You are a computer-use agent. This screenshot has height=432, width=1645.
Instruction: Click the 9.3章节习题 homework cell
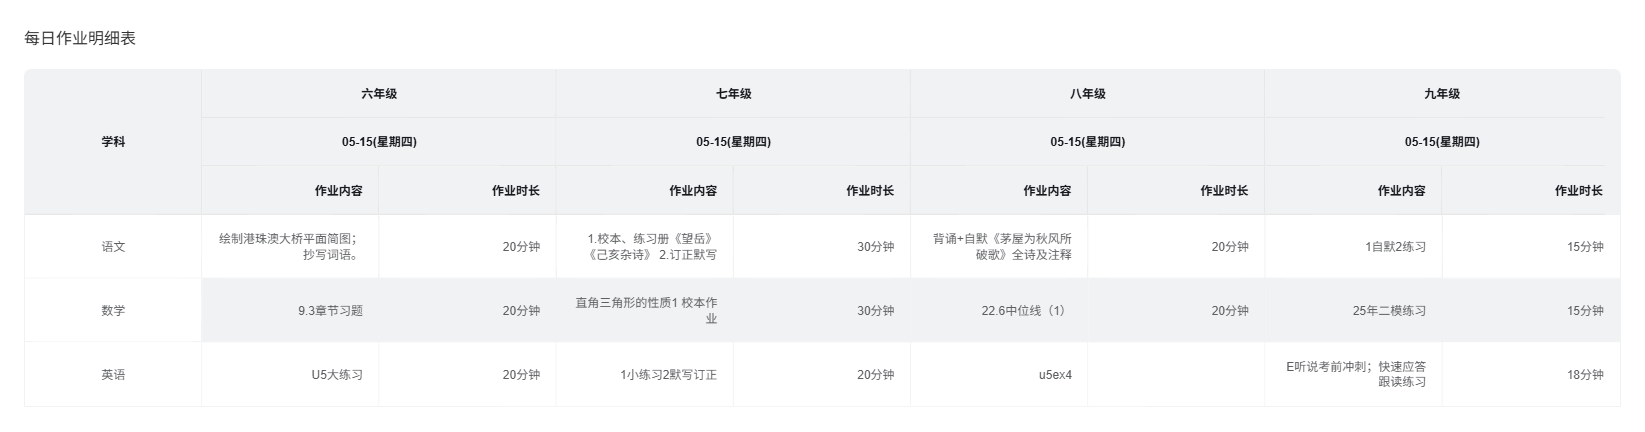tap(290, 310)
